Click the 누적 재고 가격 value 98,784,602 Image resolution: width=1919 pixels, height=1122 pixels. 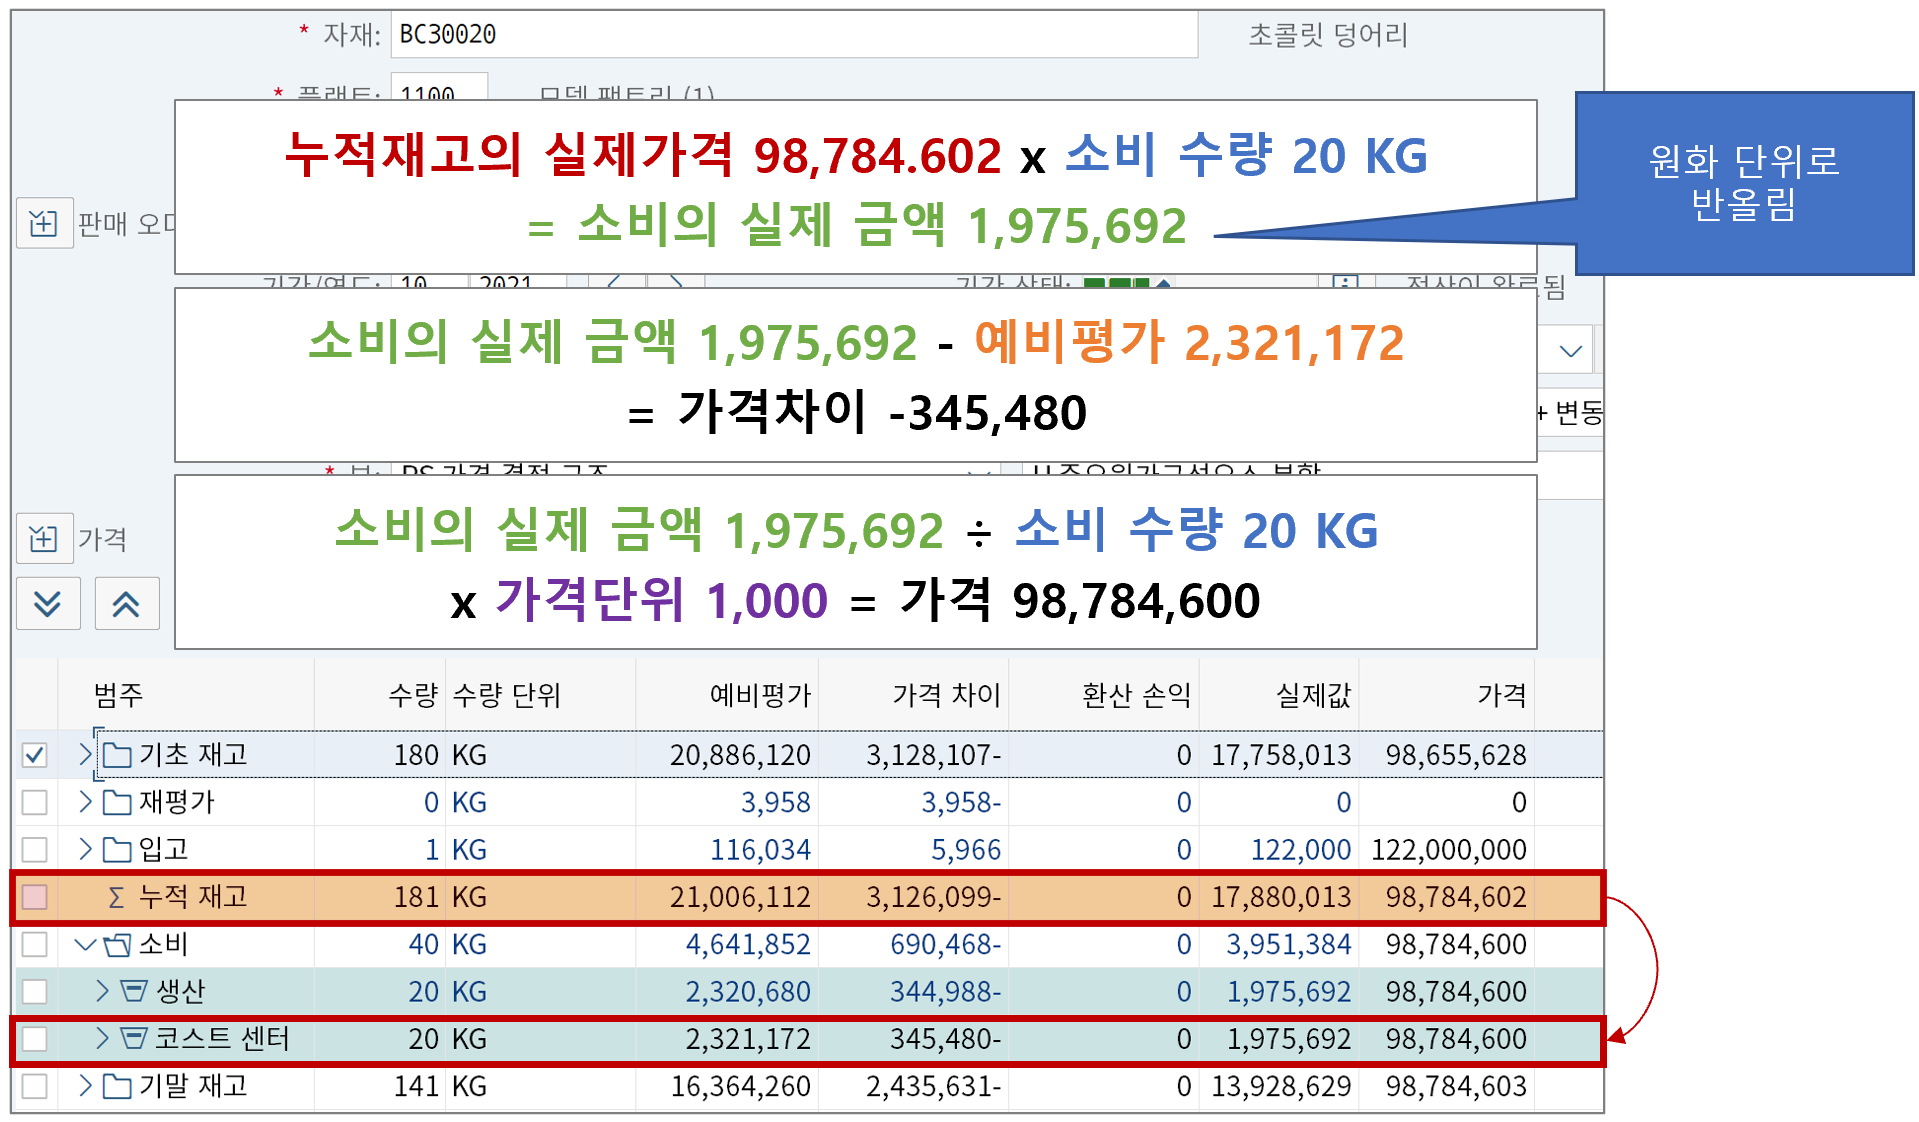(1456, 897)
